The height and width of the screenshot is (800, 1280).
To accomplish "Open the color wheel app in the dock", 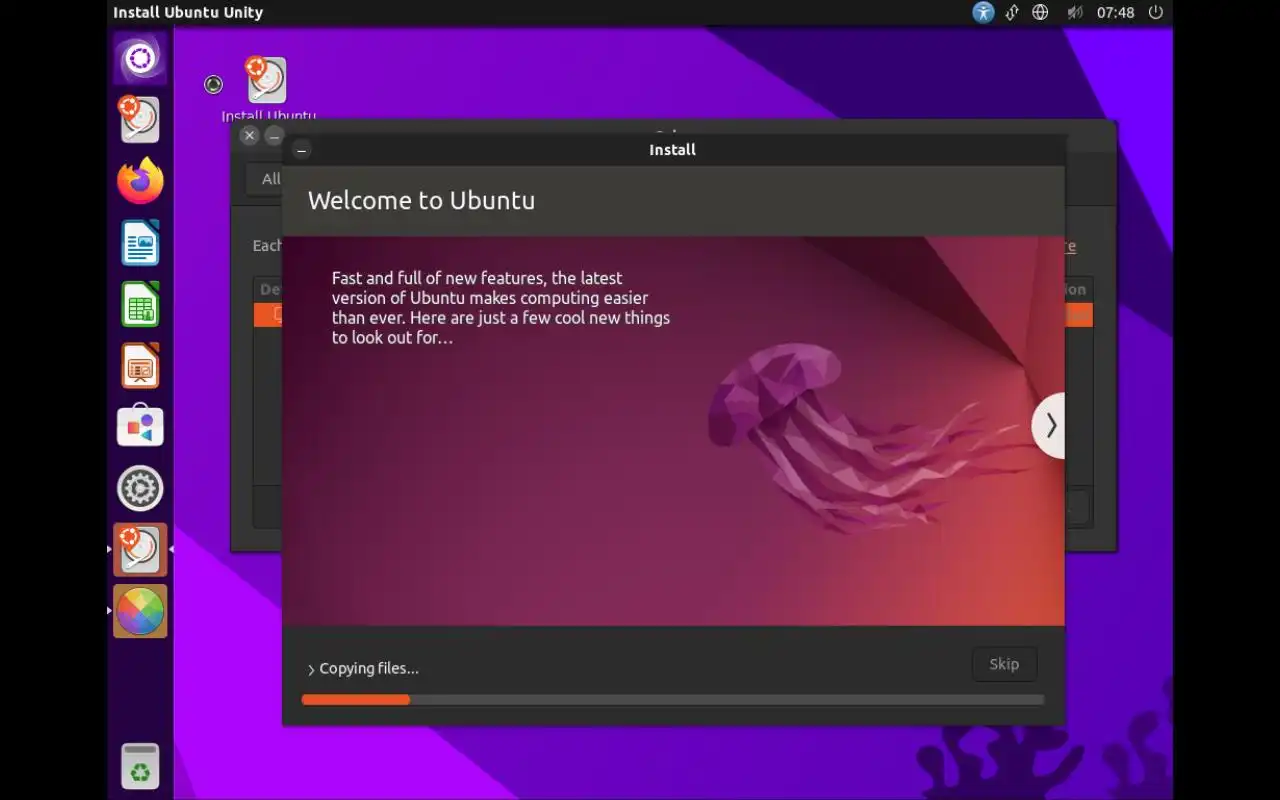I will pos(140,611).
